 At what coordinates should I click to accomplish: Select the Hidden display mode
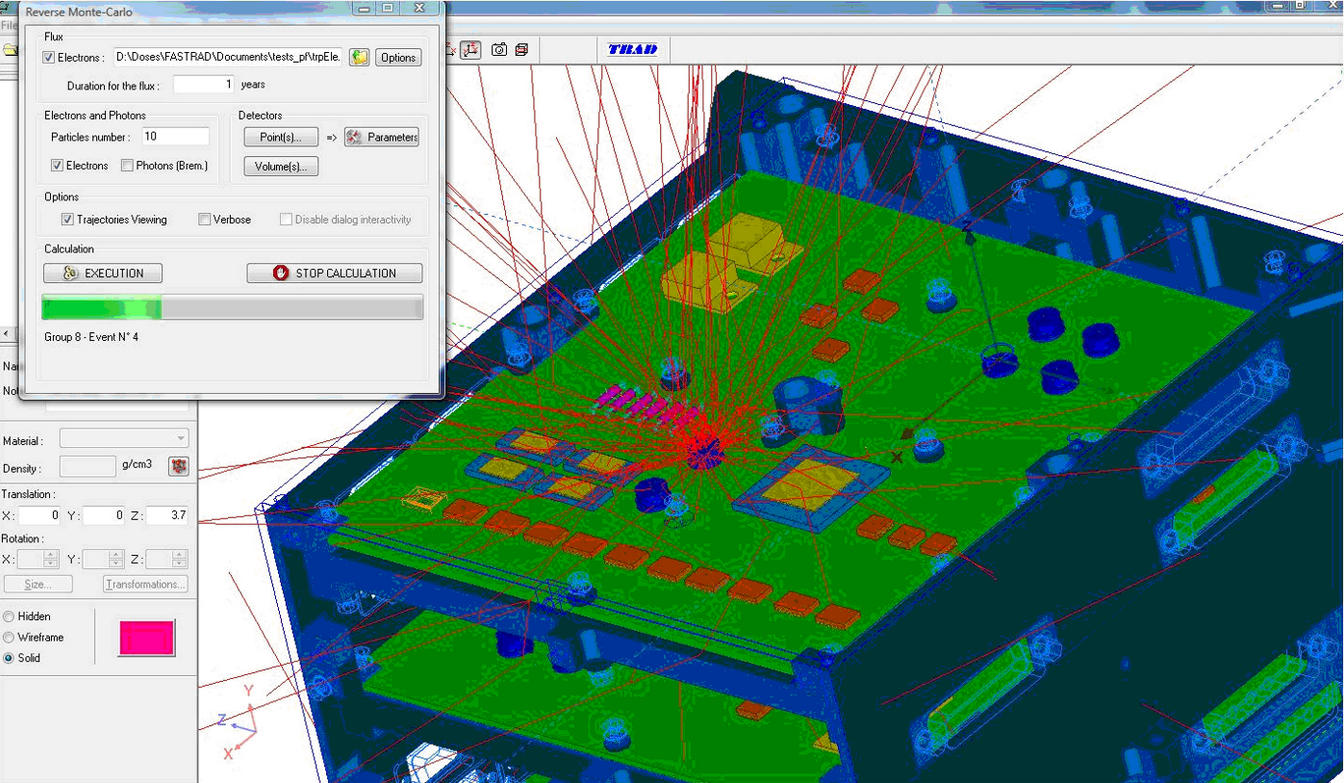tap(9, 616)
